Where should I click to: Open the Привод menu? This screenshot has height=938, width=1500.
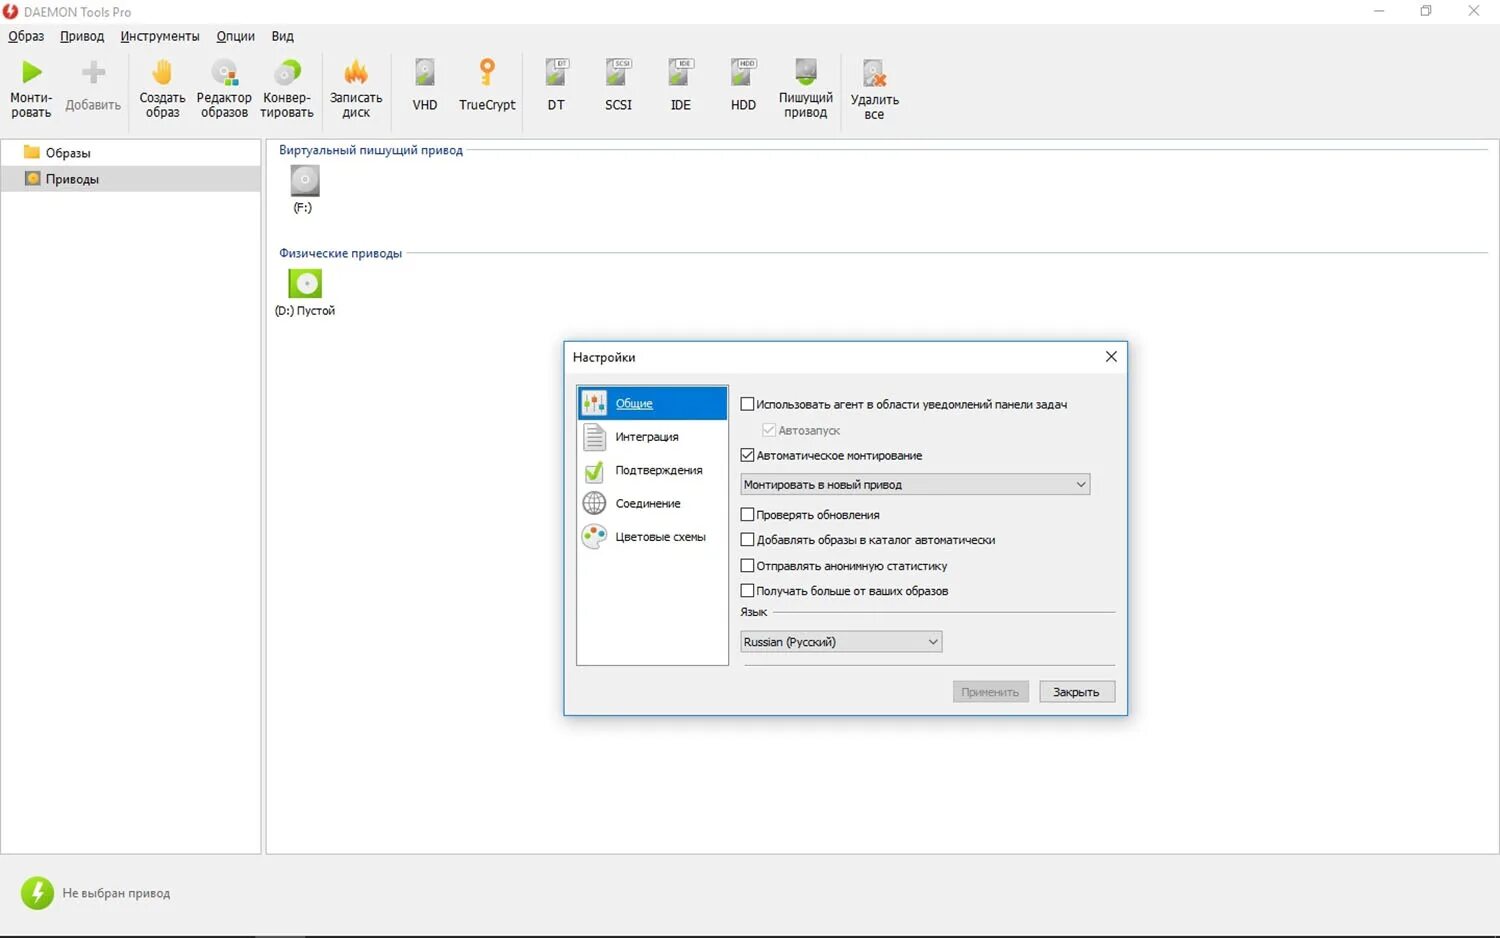(82, 36)
